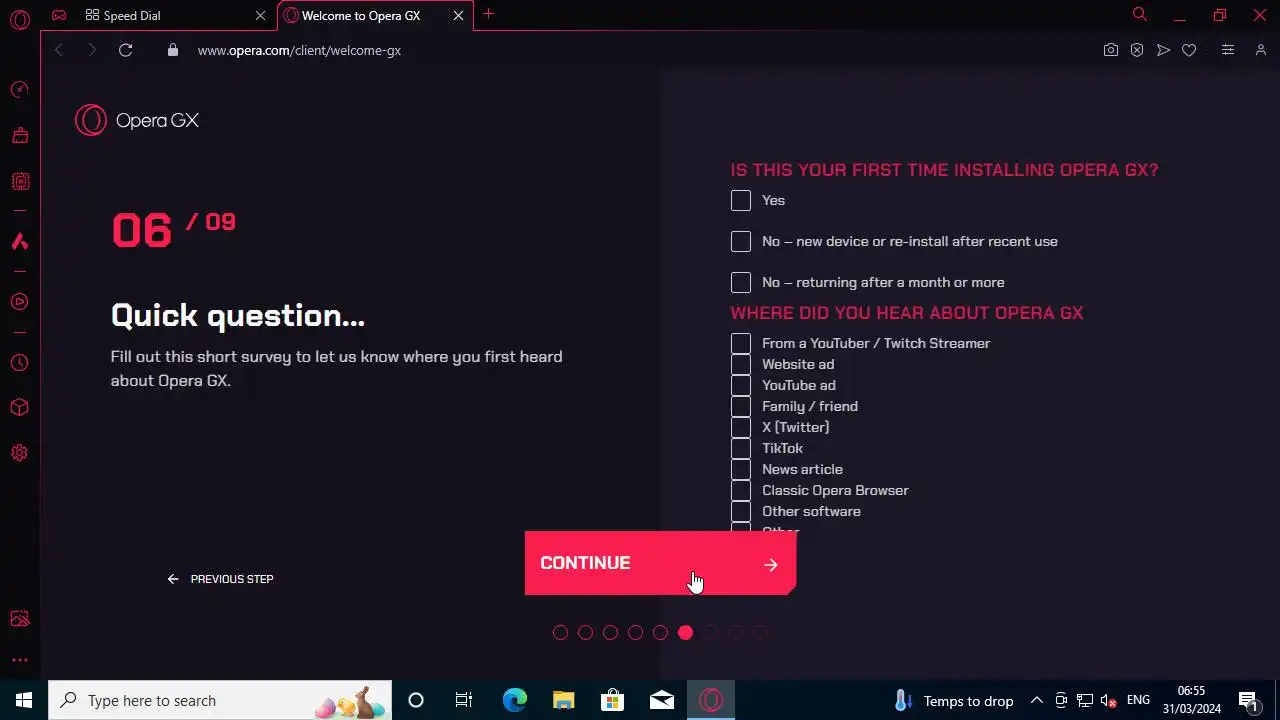
Task: Open Easy Setup sliders icon
Action: pos(1228,50)
